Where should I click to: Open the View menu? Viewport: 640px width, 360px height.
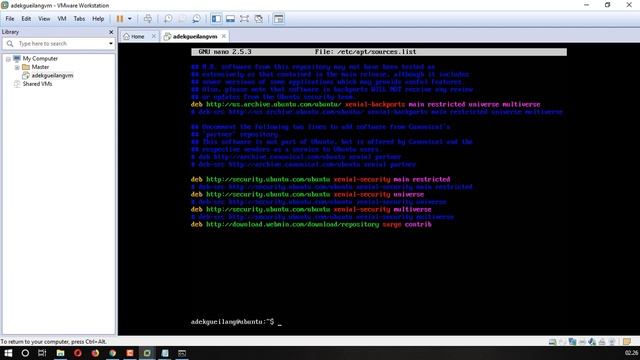click(x=44, y=19)
